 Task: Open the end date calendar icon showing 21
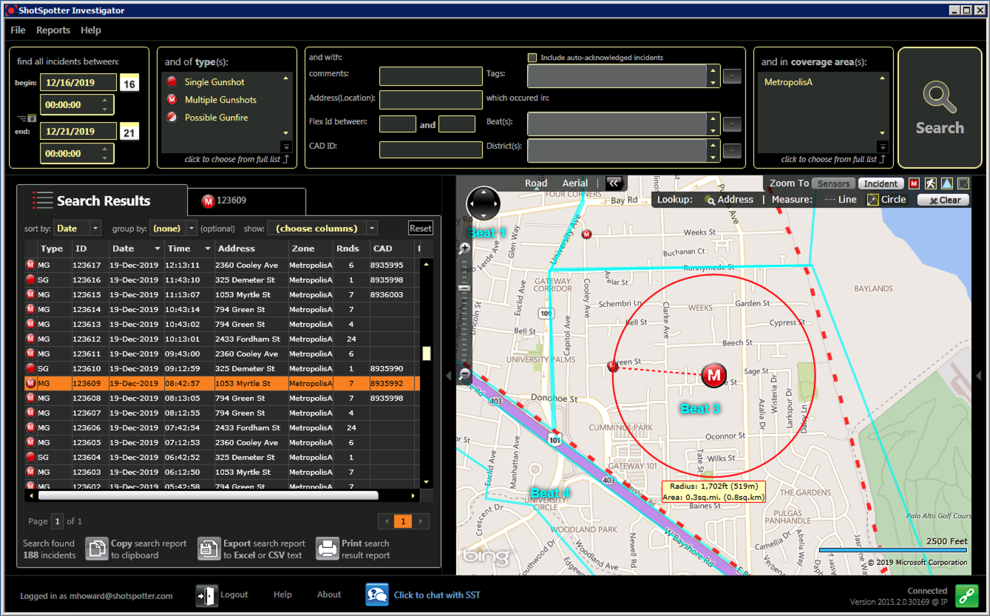(x=129, y=132)
